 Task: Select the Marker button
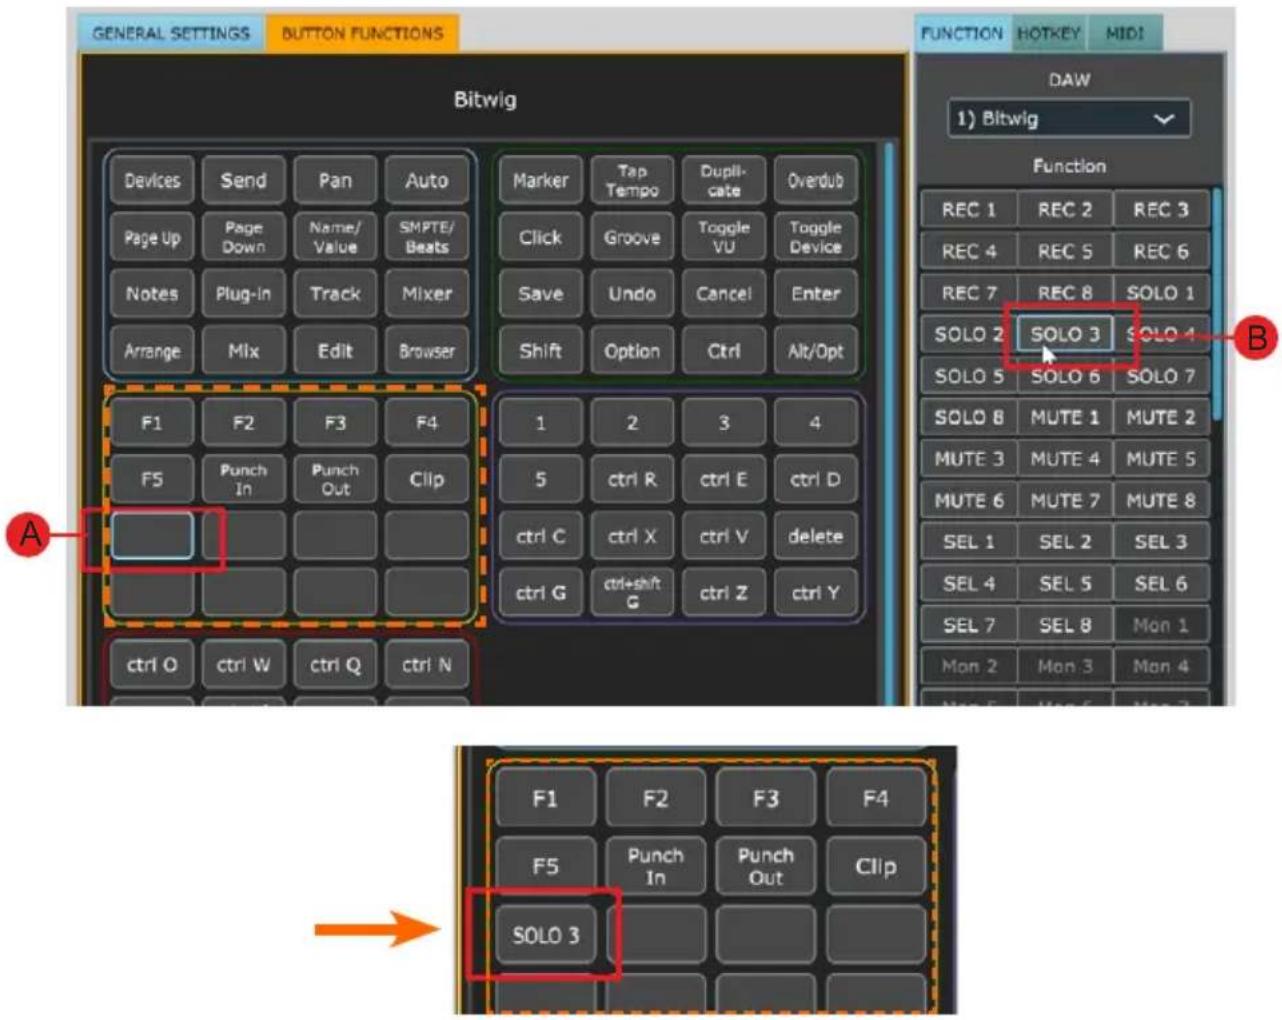tap(540, 180)
